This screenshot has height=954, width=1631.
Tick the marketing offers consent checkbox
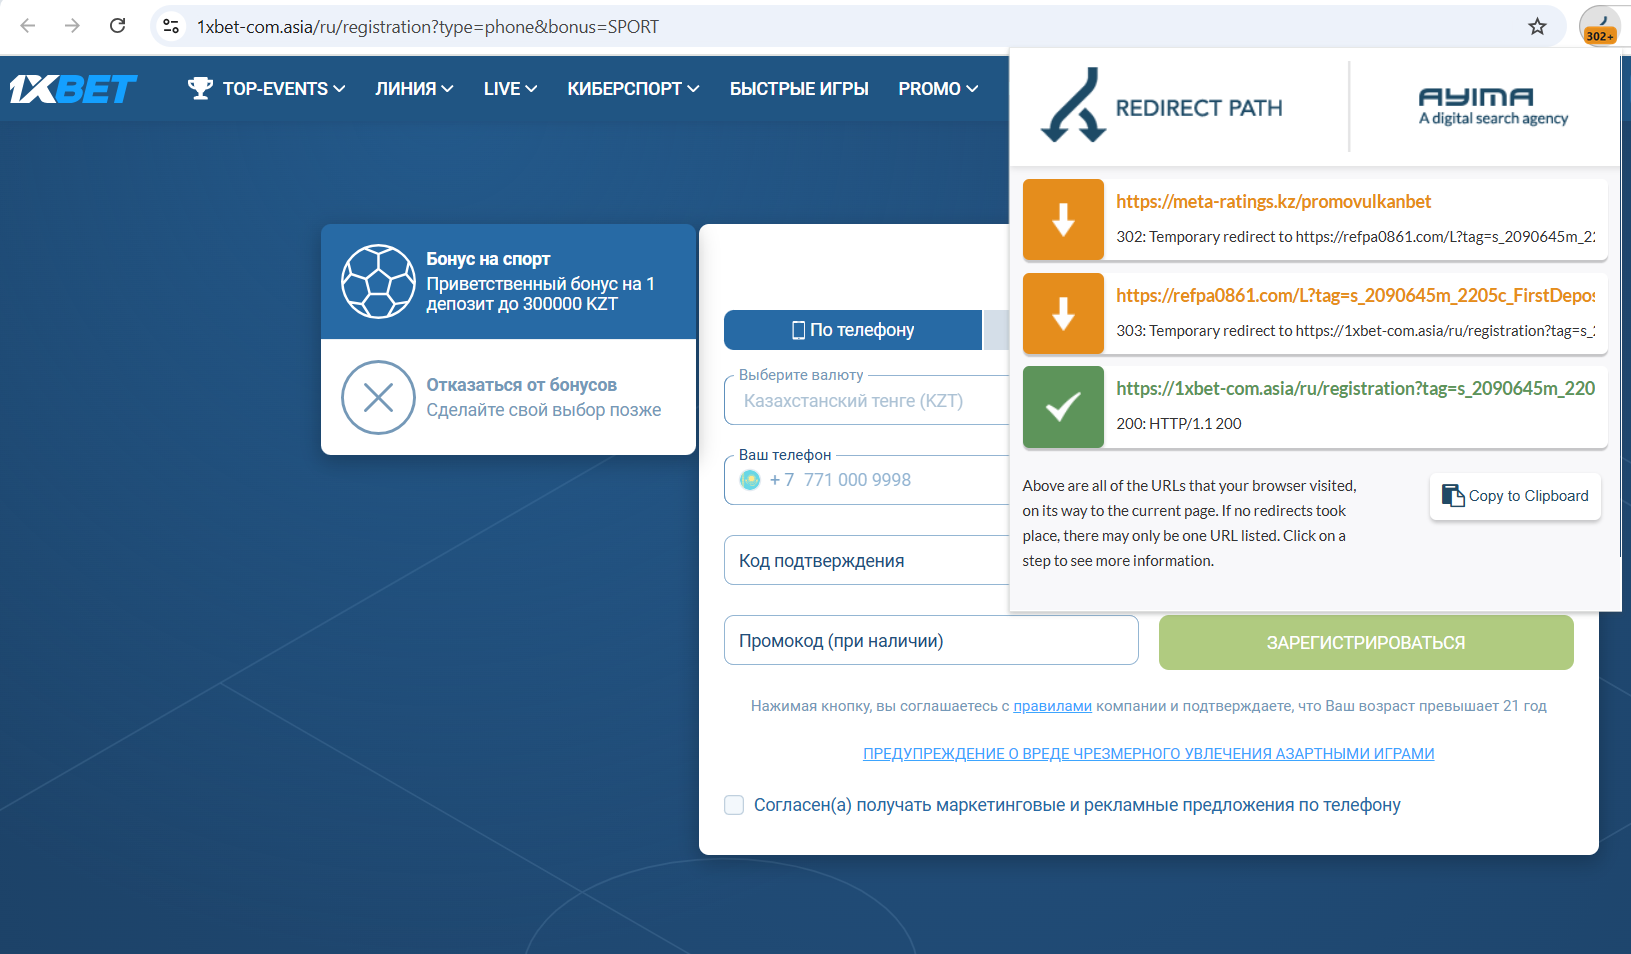click(734, 805)
